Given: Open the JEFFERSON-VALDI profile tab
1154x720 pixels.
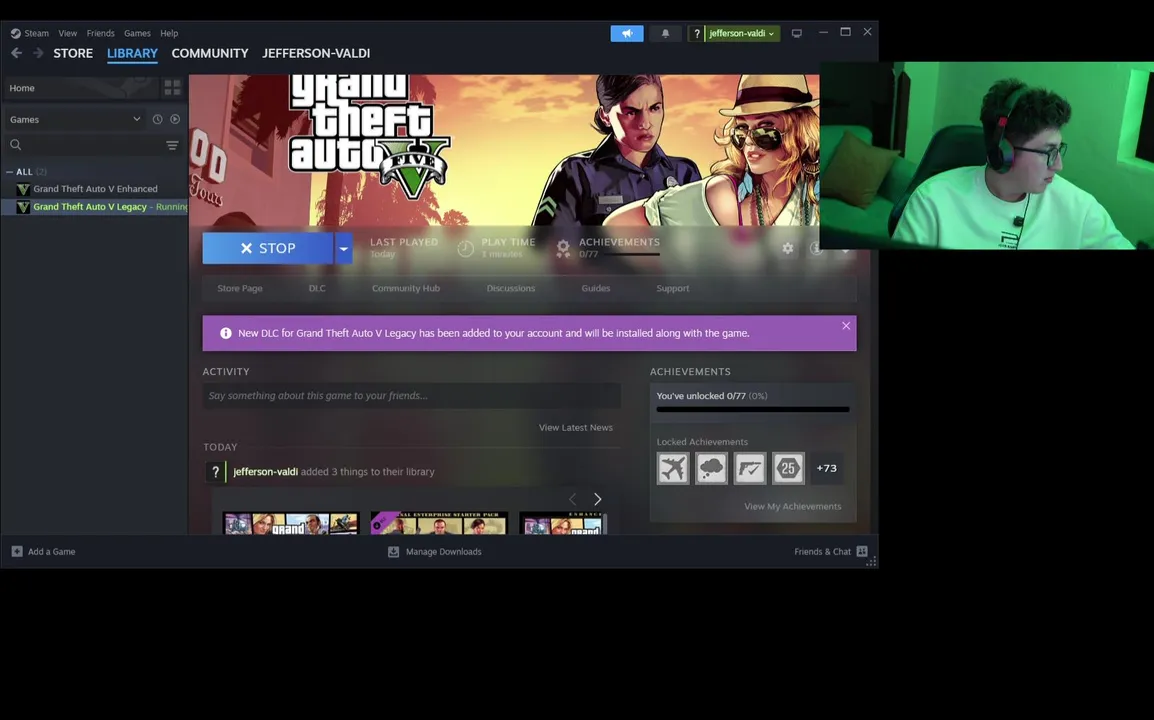Looking at the screenshot, I should [316, 53].
